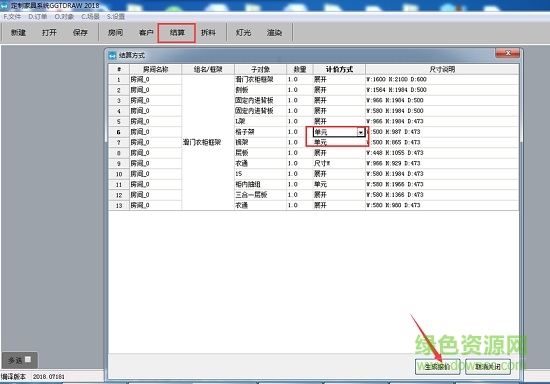The height and width of the screenshot is (384, 550).
Task: Click the 单元 pricing cell in row 11
Action: (x=339, y=184)
